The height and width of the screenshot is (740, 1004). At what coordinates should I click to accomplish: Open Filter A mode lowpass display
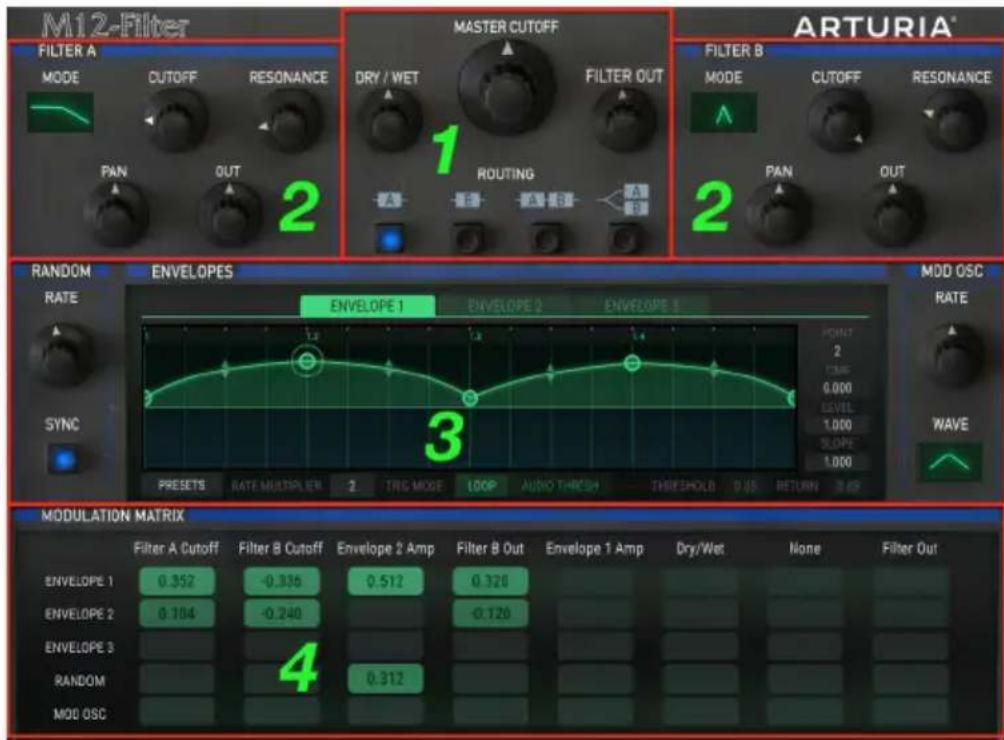coord(60,113)
